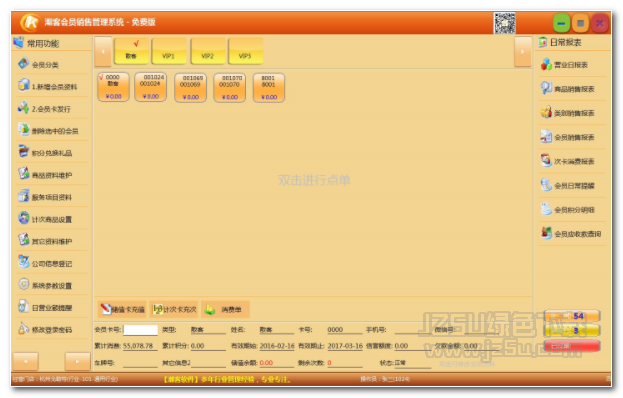This screenshot has height=398, width=623.
Task: Collapse category list with left arrow
Action: click(103, 52)
